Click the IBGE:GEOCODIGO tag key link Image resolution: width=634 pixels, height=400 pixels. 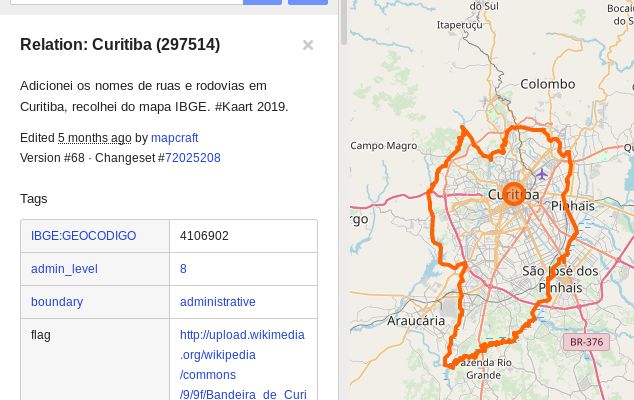point(84,236)
